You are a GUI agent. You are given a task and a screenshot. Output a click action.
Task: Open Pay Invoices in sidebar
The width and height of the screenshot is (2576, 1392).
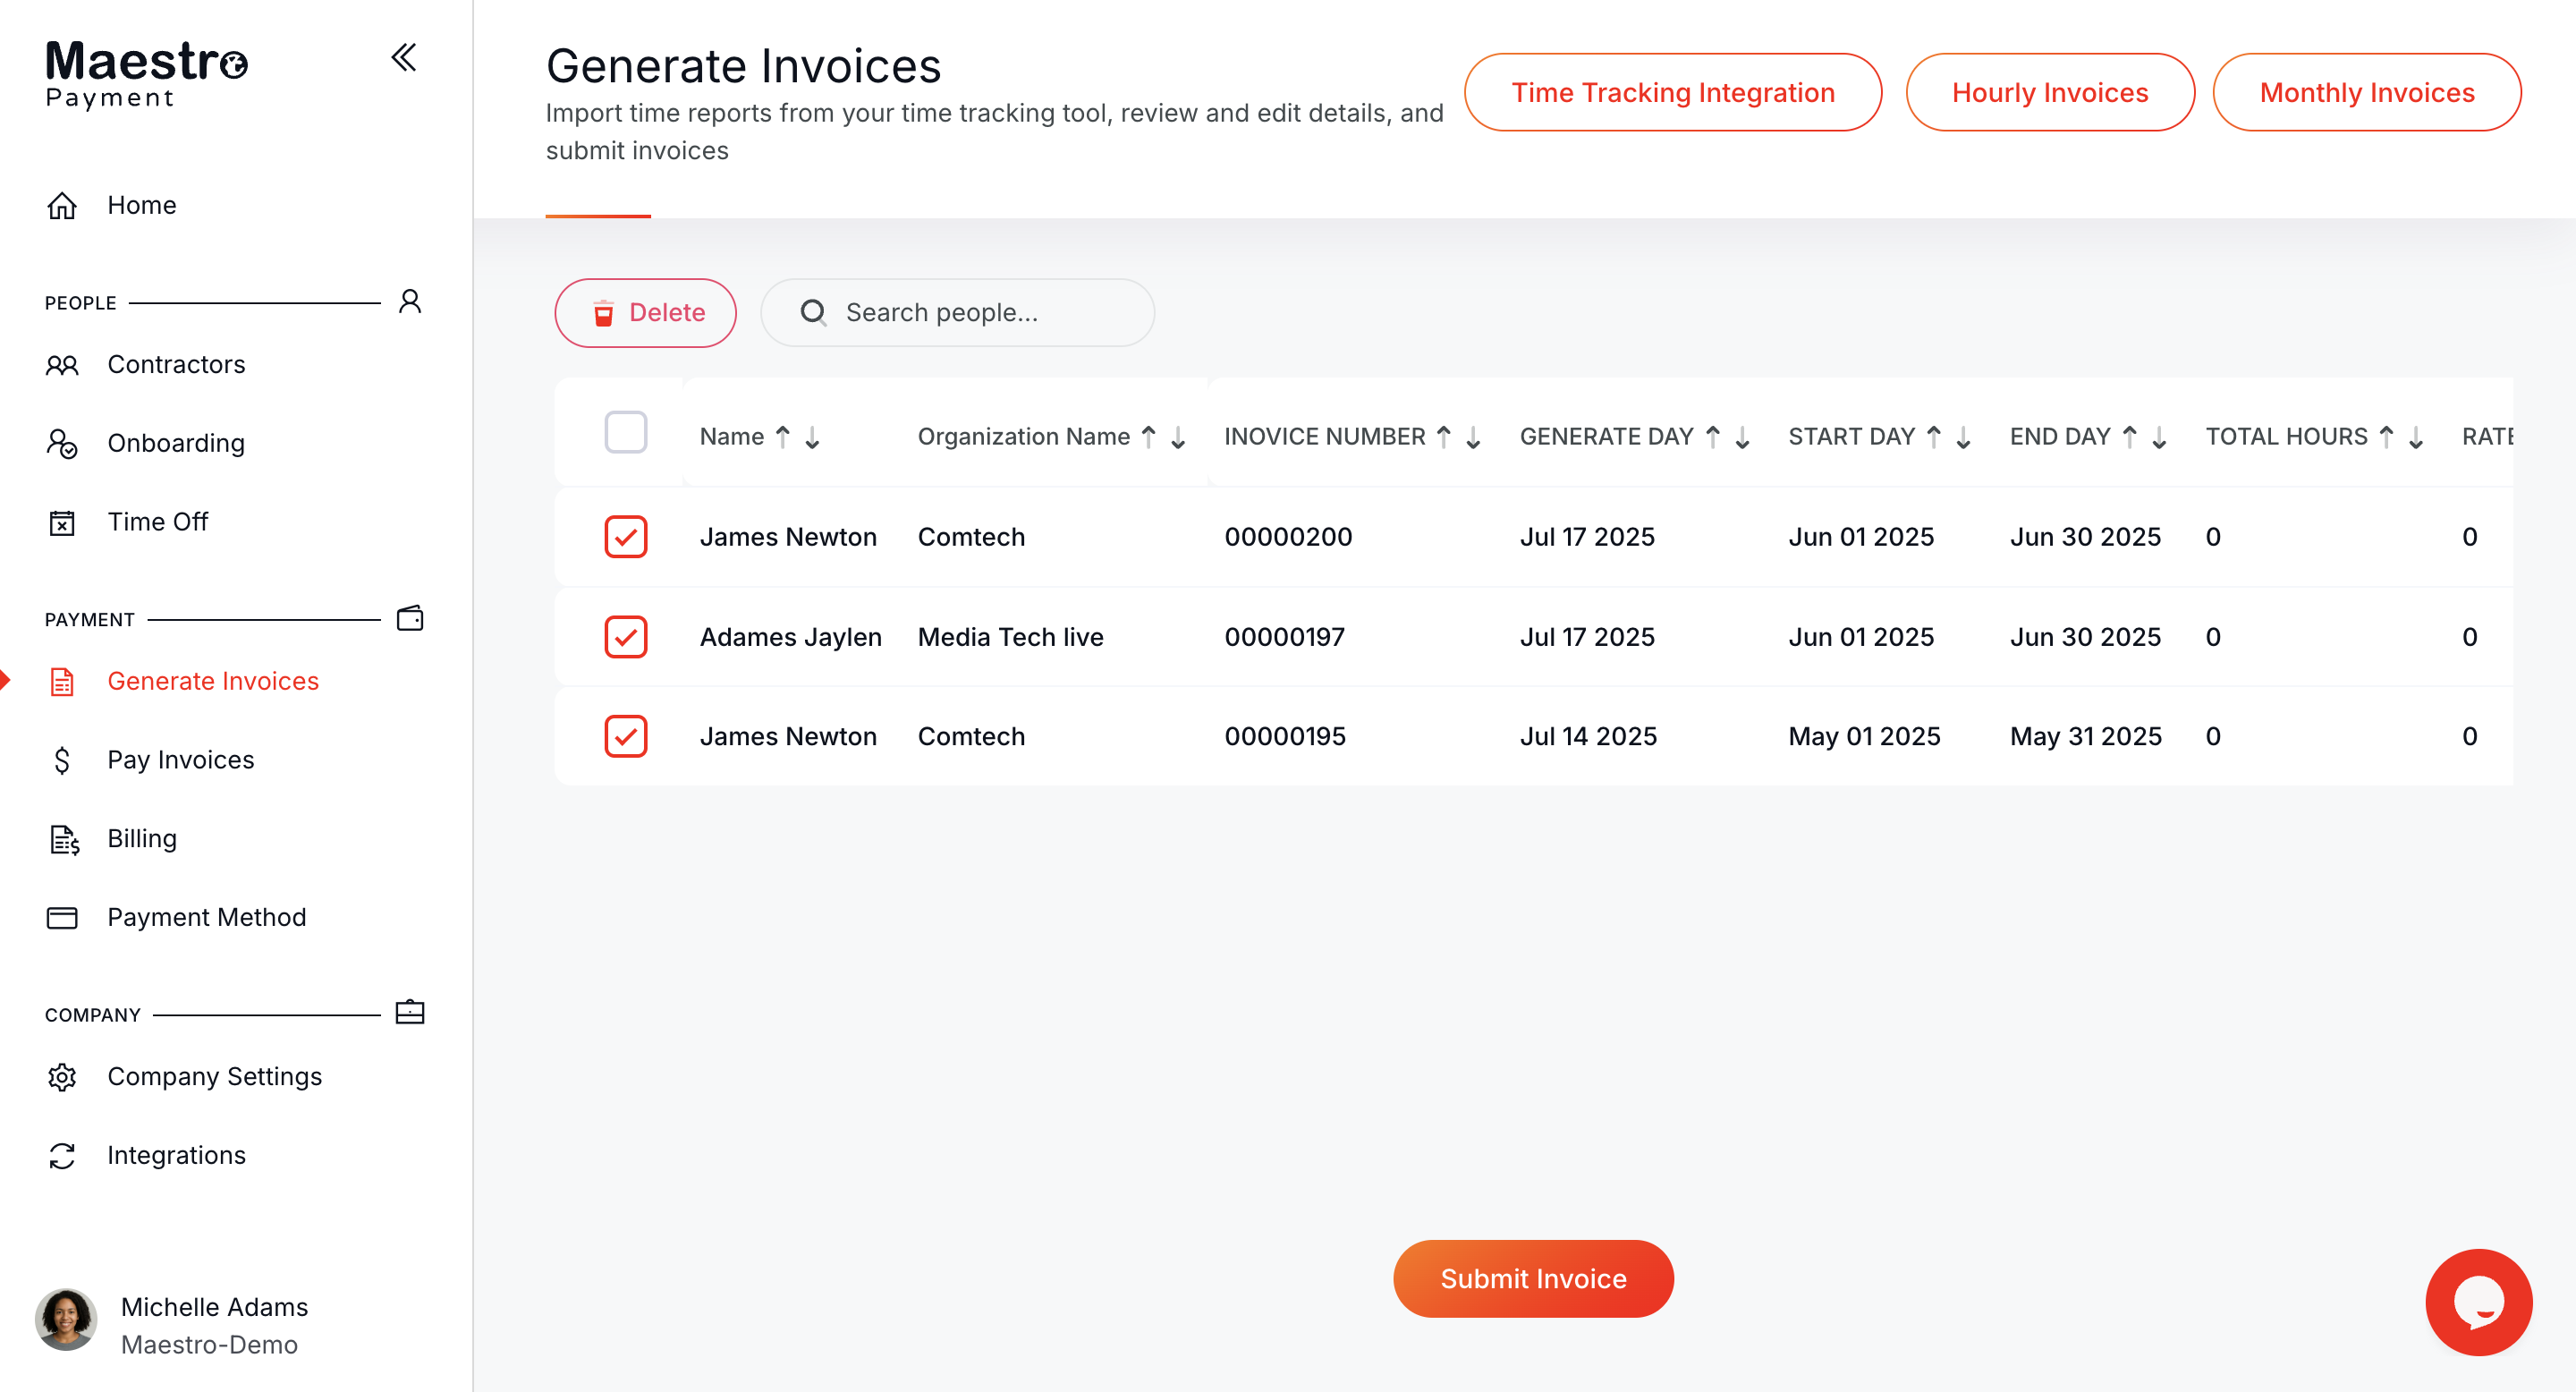click(x=180, y=760)
